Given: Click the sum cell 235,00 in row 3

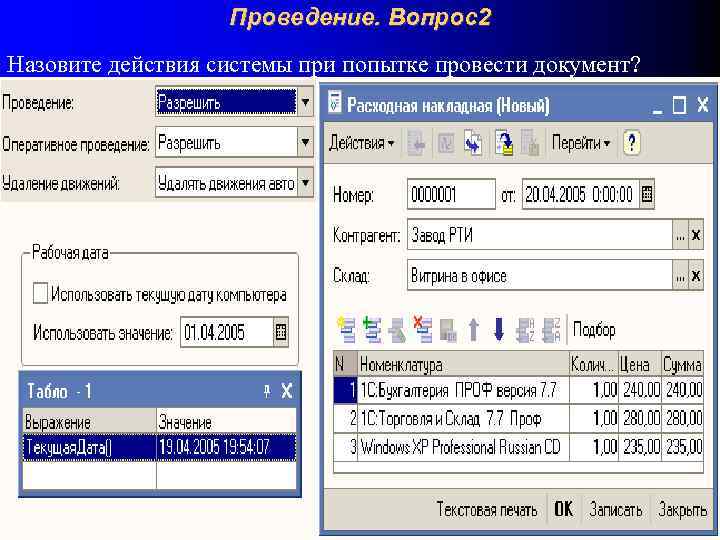Looking at the screenshot, I should coord(683,447).
